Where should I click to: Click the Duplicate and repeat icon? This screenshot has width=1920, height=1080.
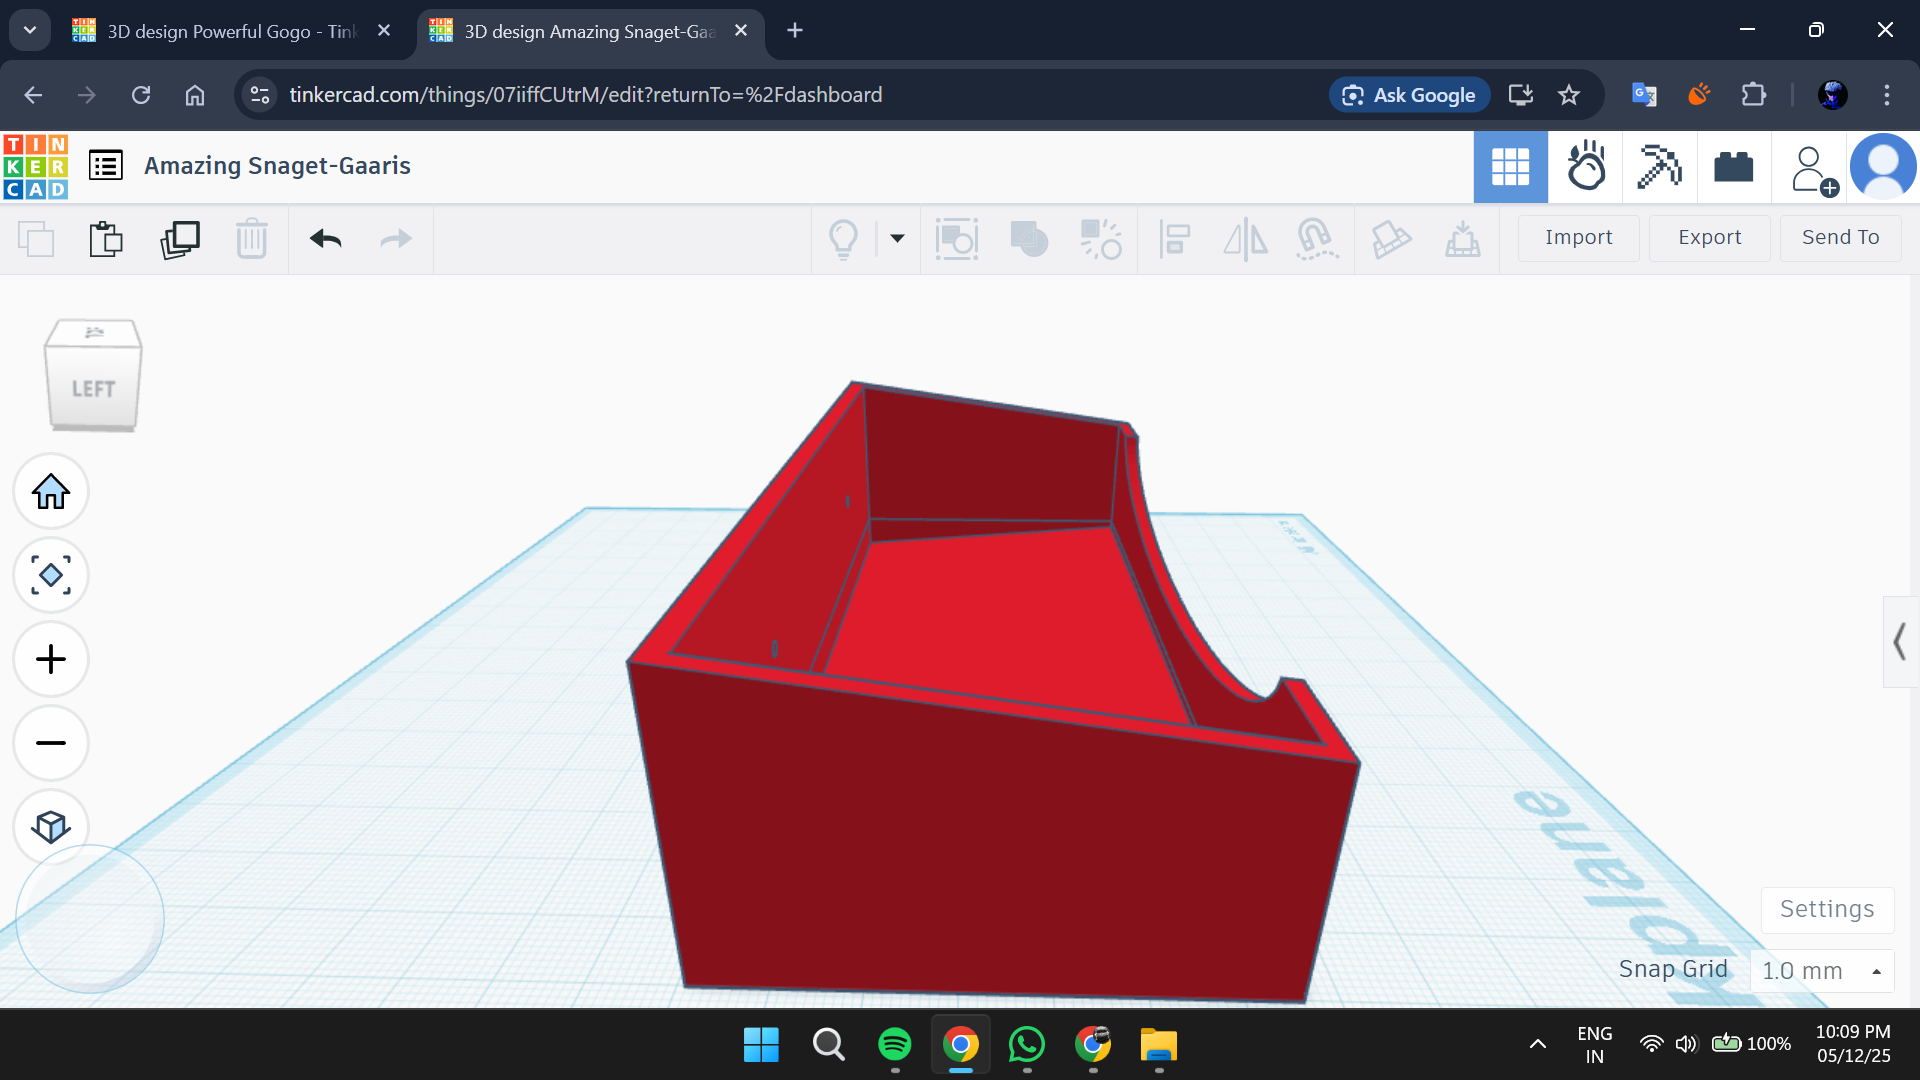click(x=180, y=239)
